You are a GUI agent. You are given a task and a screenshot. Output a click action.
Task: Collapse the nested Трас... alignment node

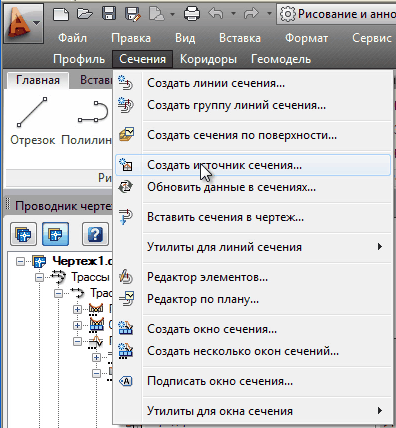point(59,293)
